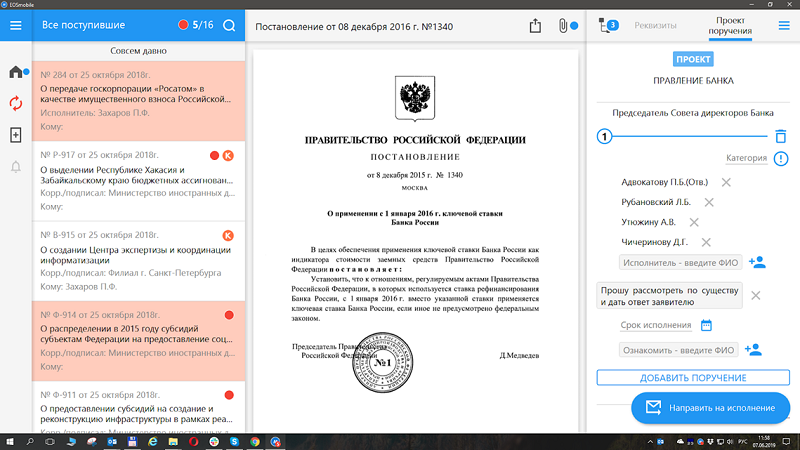Create new document with plus-page icon
Image resolution: width=800 pixels, height=450 pixels.
click(16, 135)
